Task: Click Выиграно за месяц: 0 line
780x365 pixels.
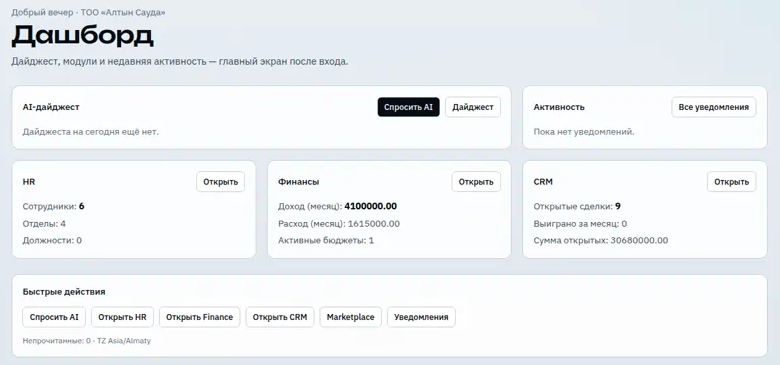Action: click(580, 223)
